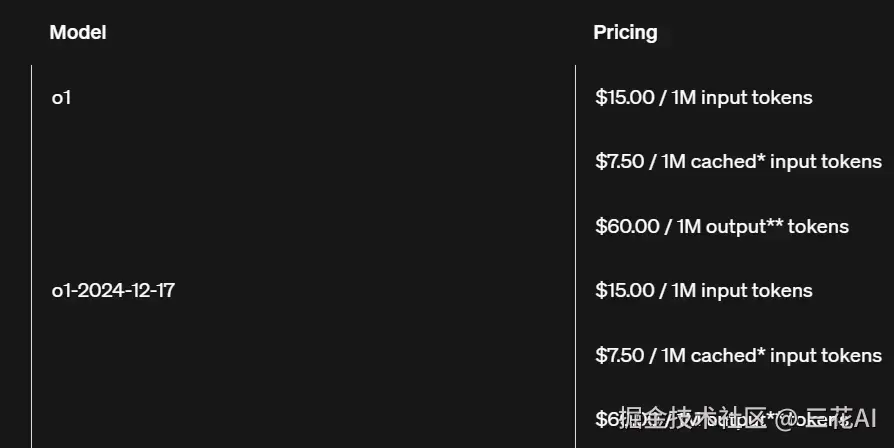Click the vertical line left of Model column
The width and height of the screenshot is (894, 448).
[x=31, y=256]
